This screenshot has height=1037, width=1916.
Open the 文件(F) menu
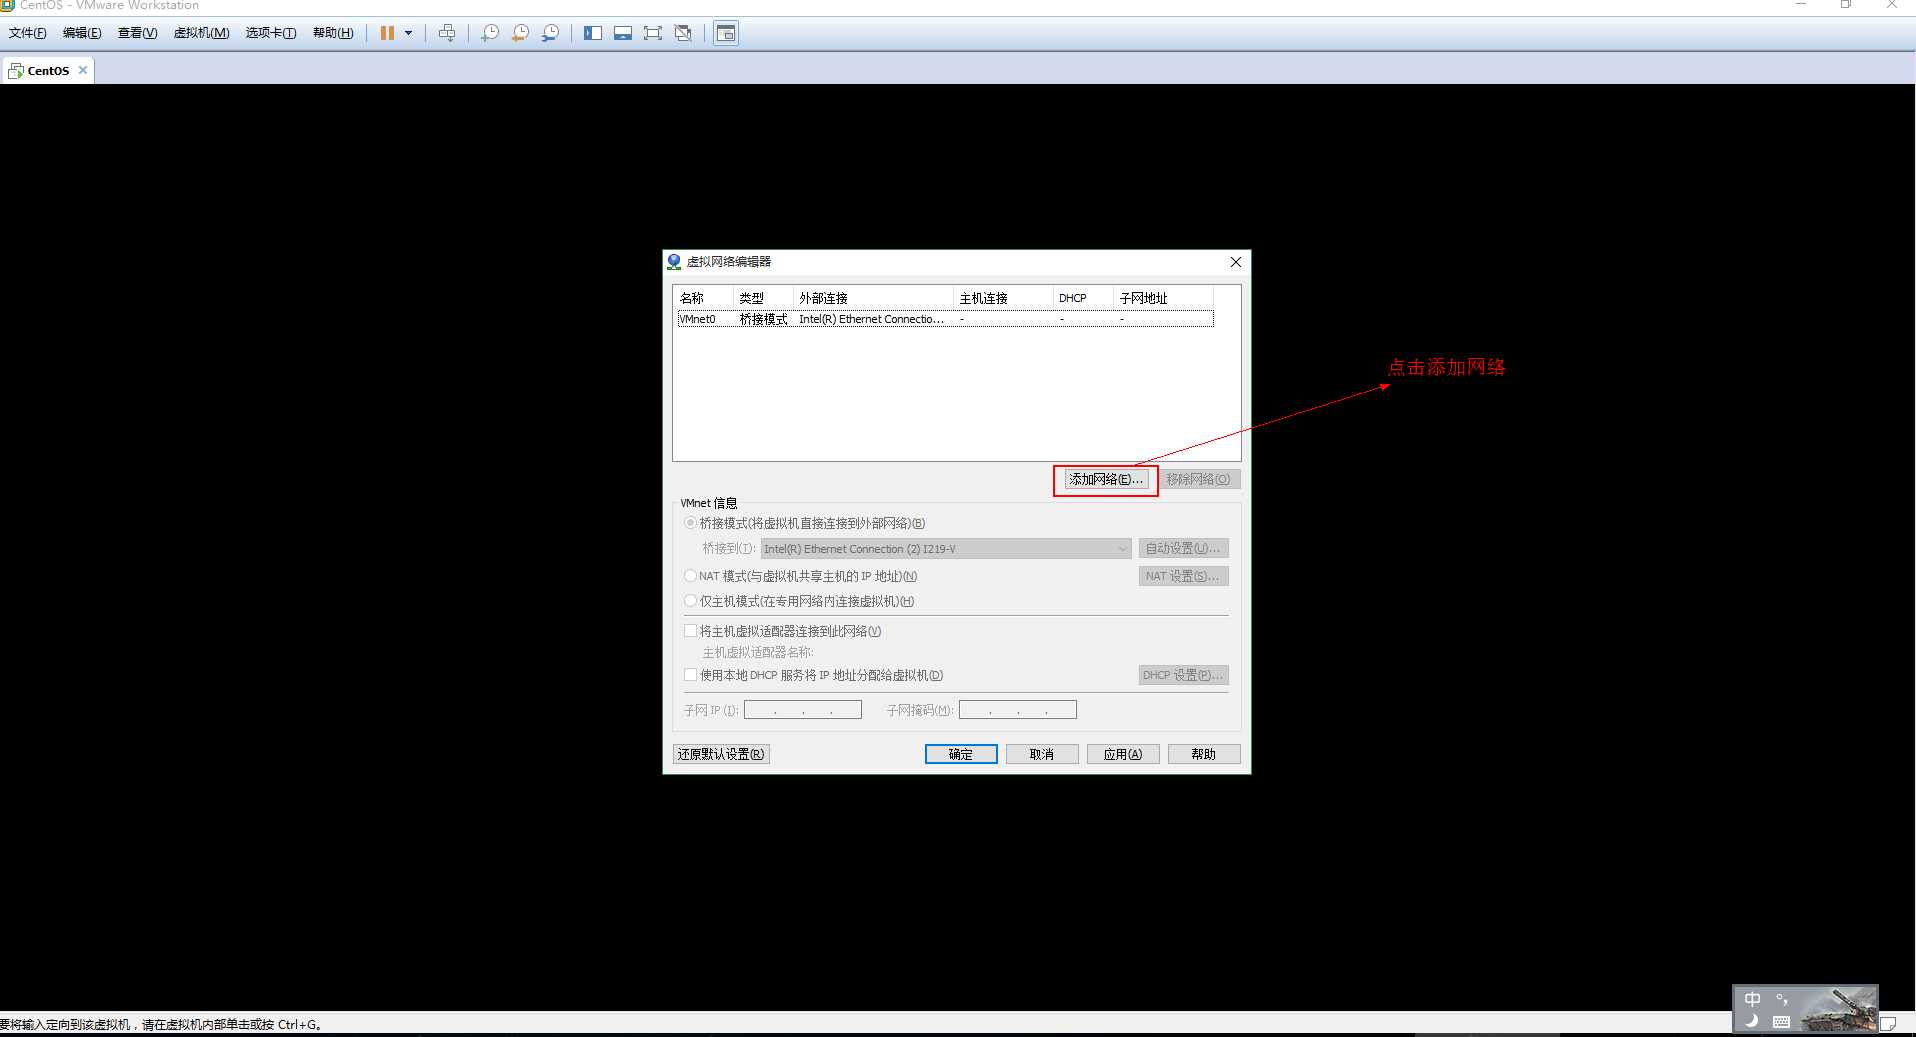click(28, 33)
